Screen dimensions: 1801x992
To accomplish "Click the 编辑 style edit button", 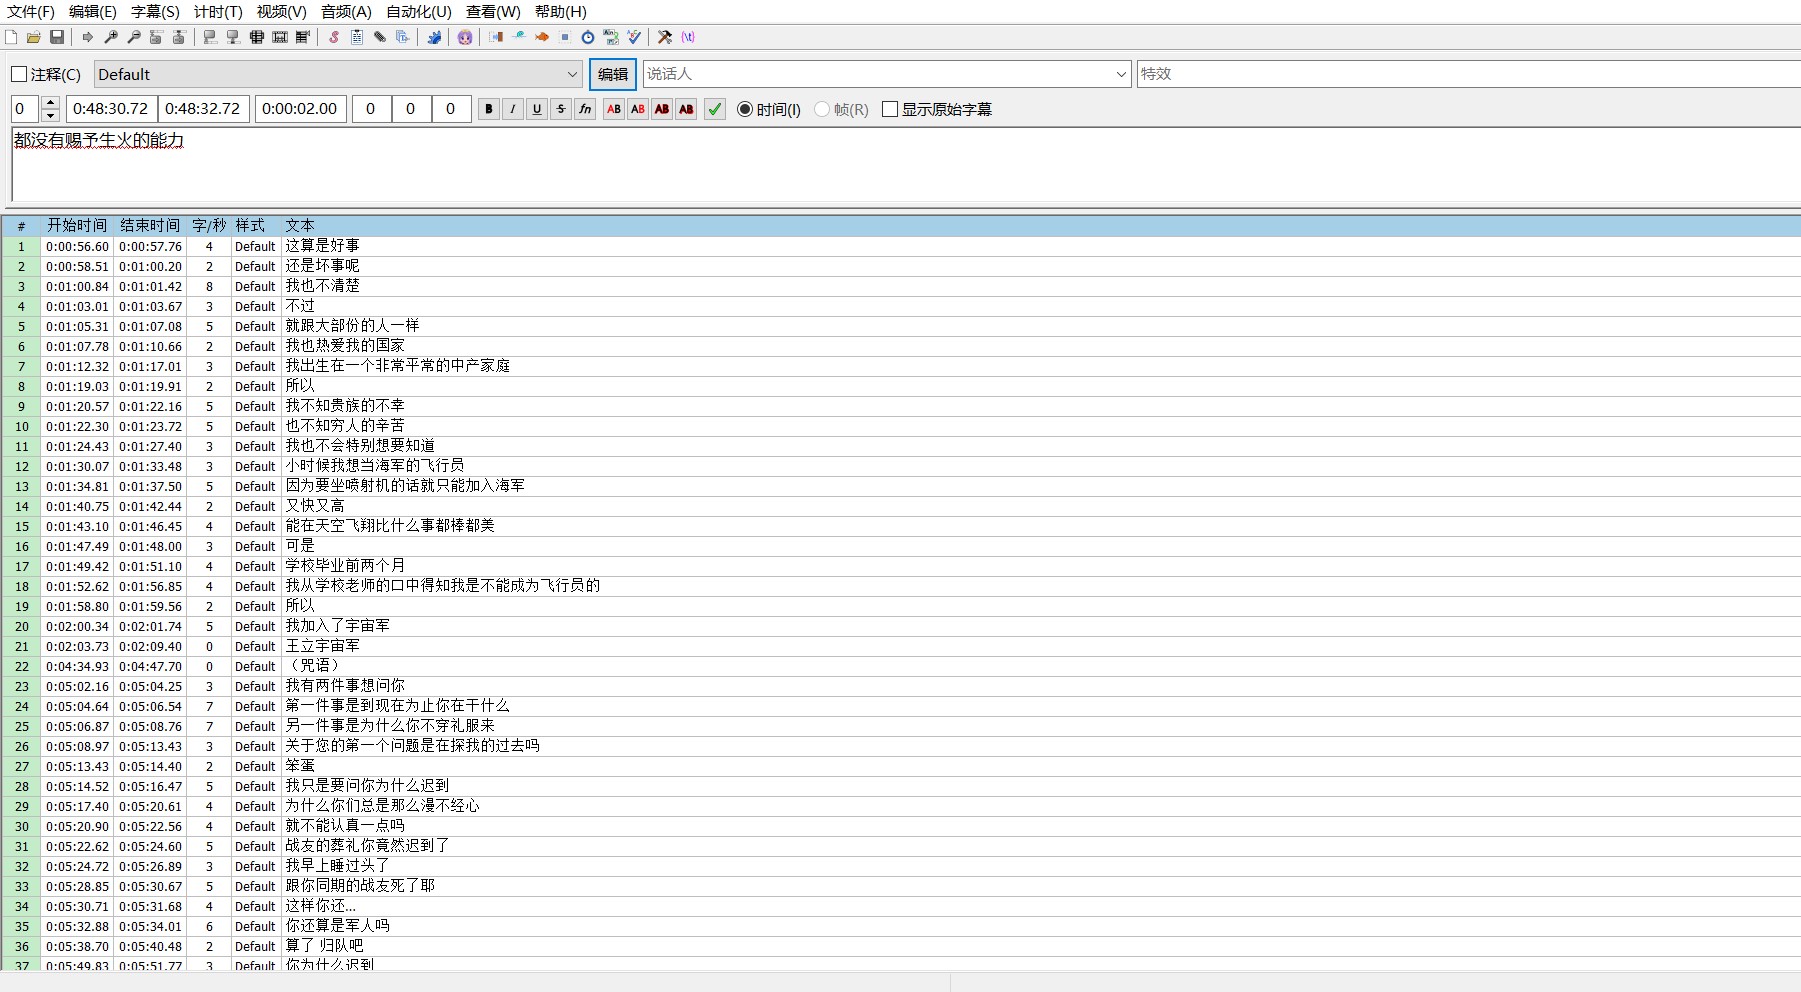I will pos(612,74).
